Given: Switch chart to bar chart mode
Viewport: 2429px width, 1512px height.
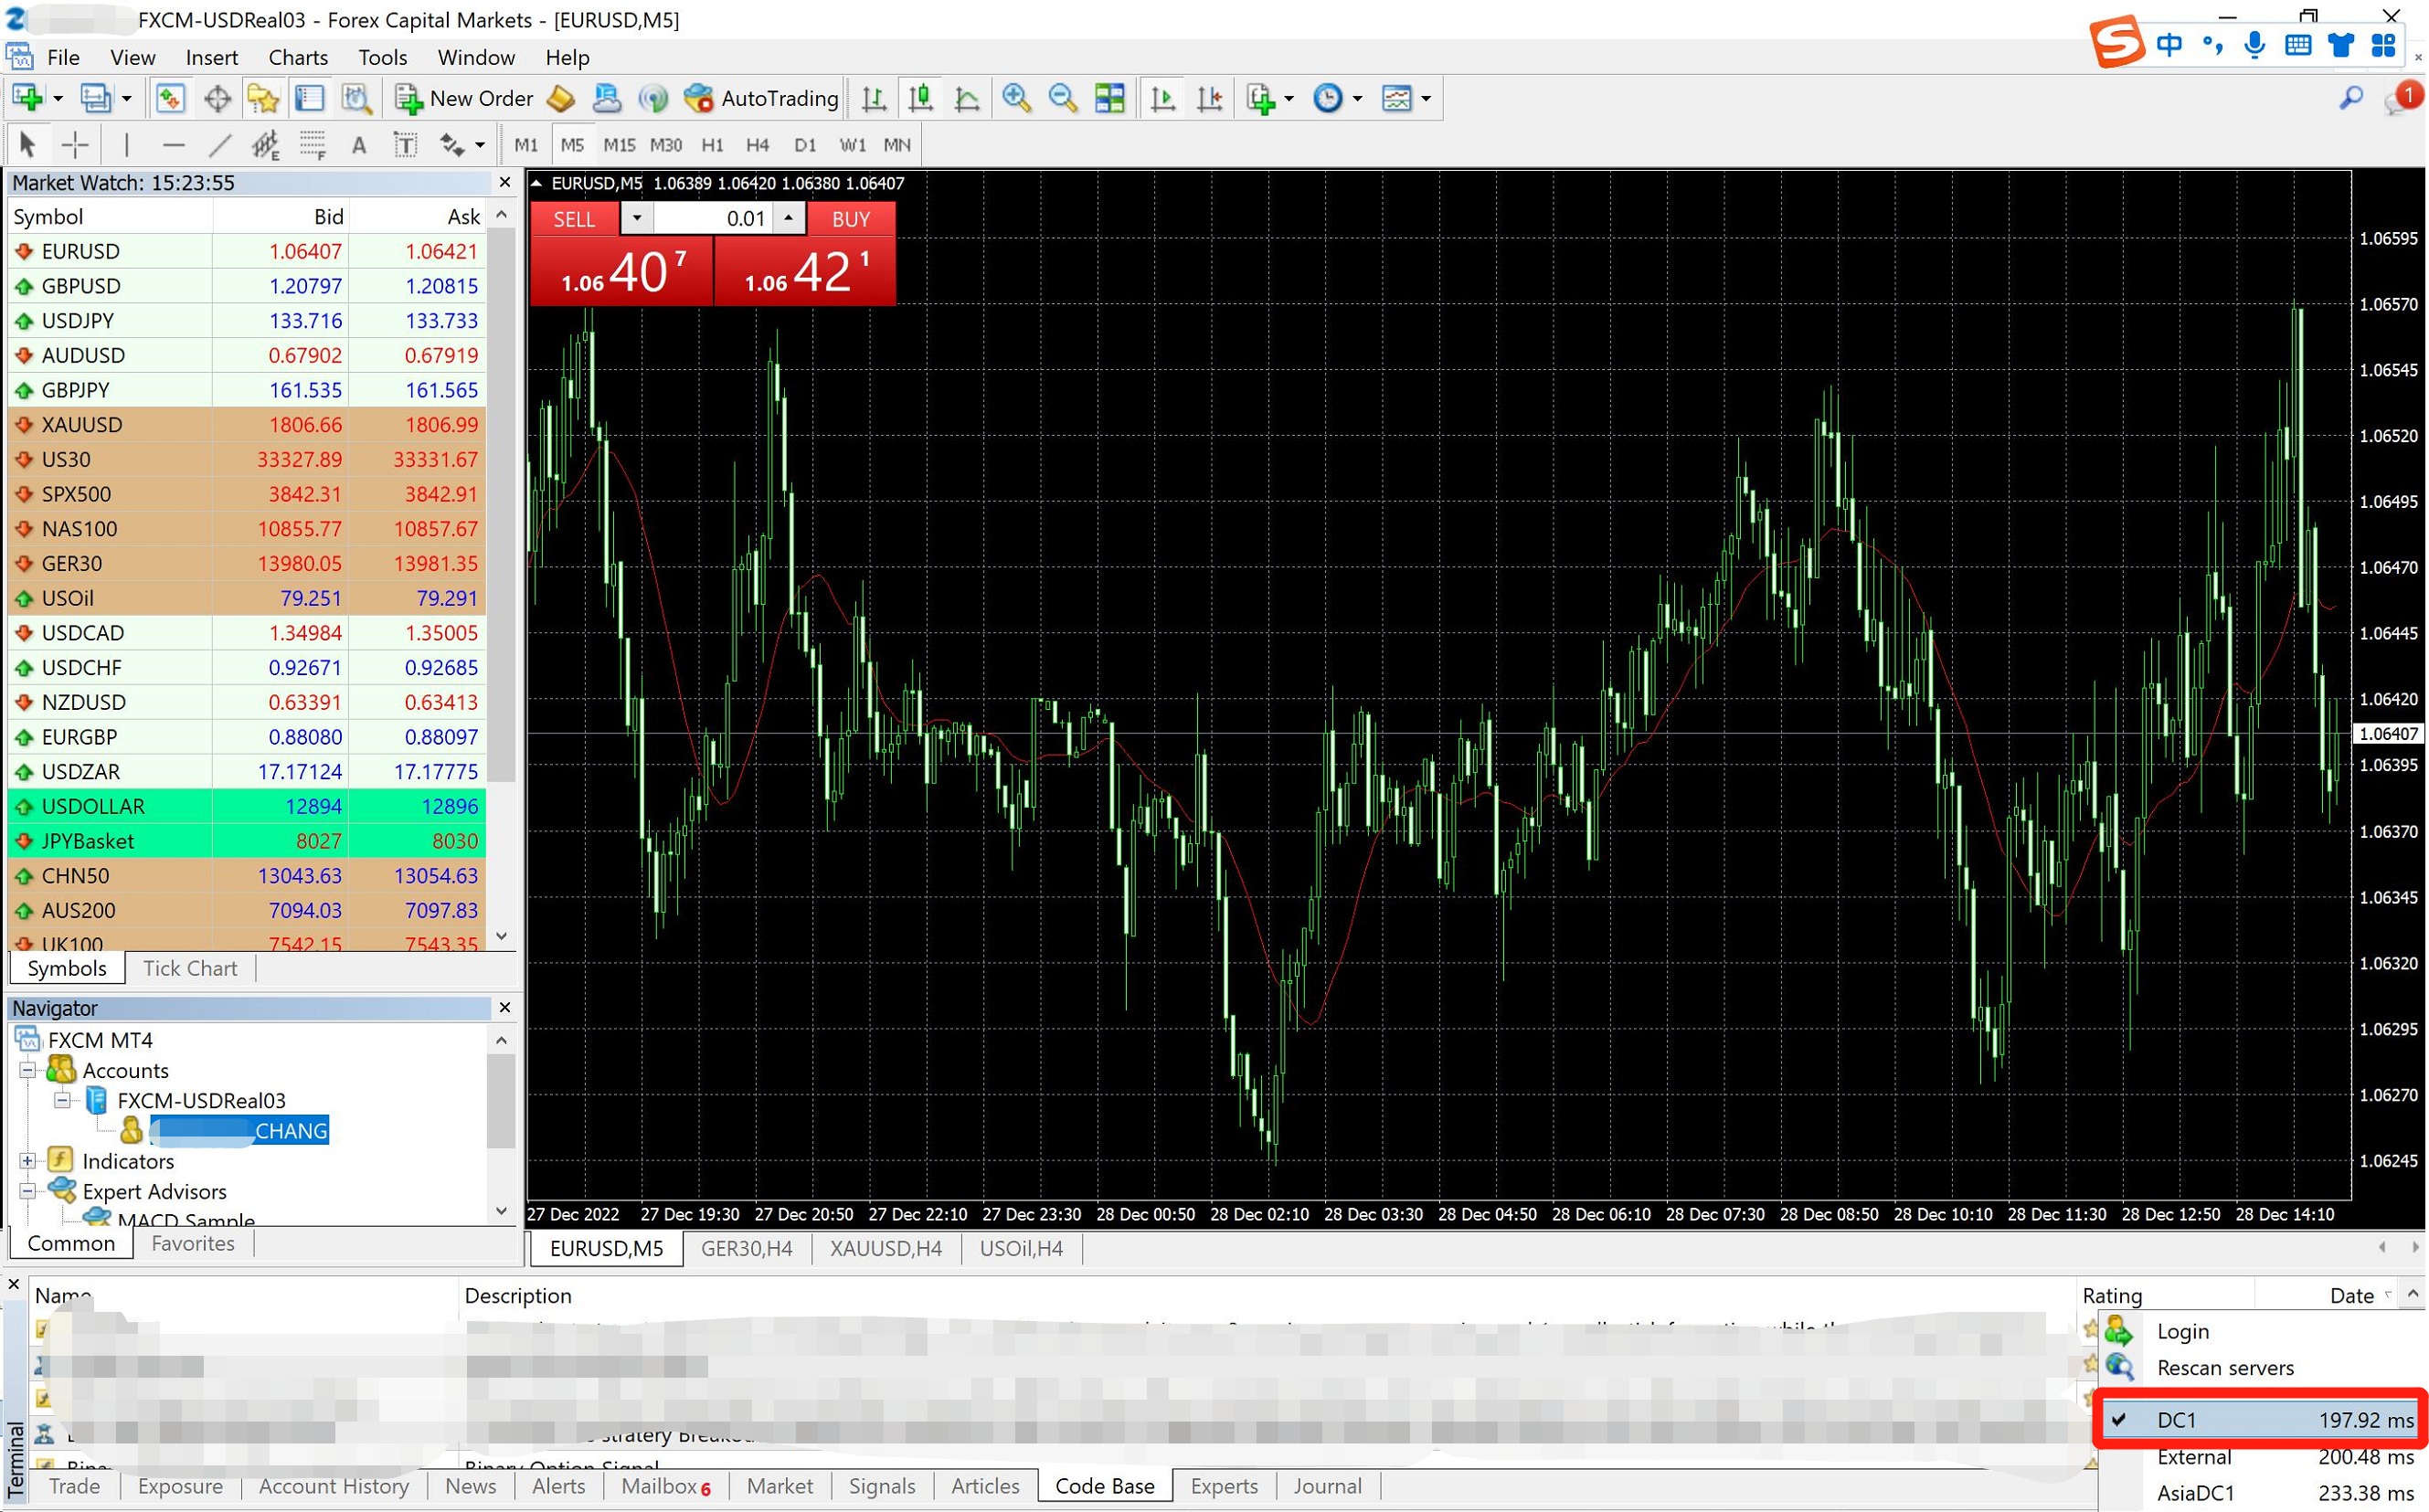Looking at the screenshot, I should pyautogui.click(x=874, y=98).
